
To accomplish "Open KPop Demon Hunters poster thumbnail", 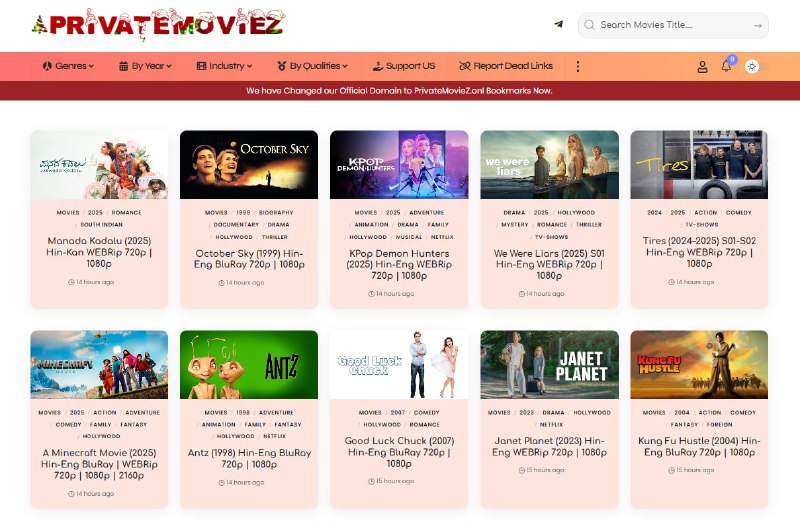I will click(x=399, y=164).
